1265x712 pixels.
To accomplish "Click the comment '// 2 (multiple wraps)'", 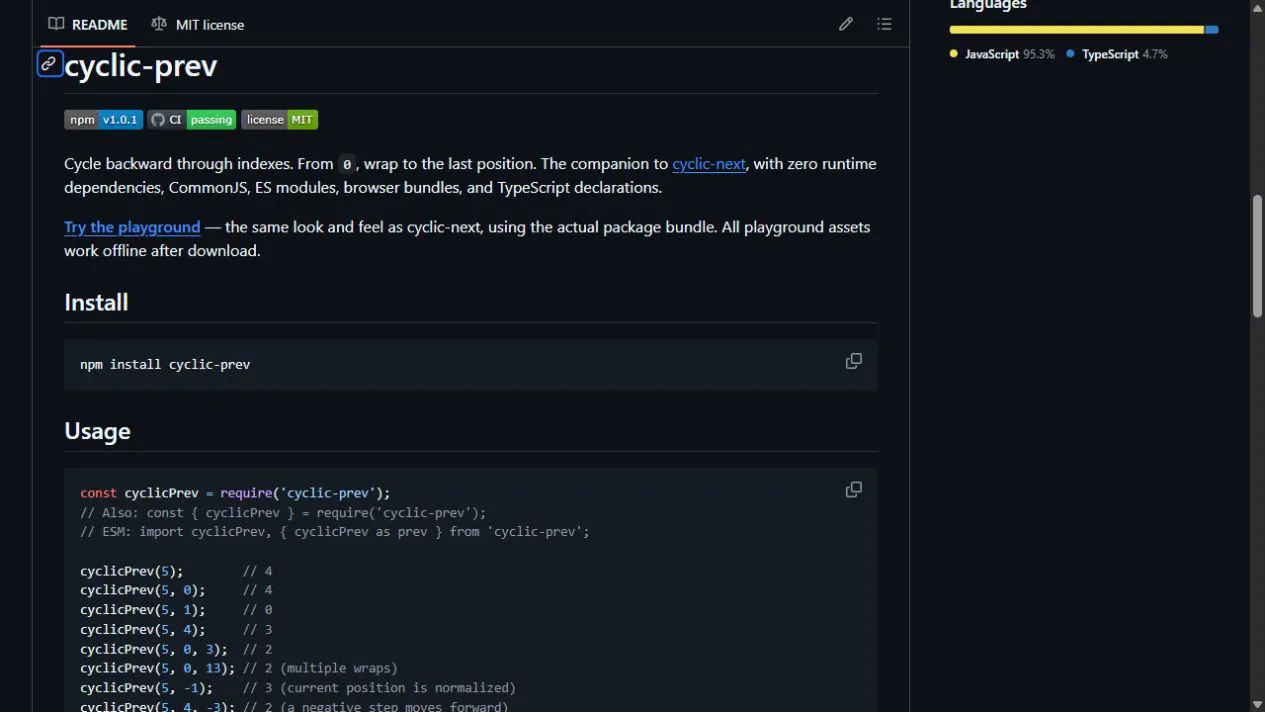I will pos(320,668).
